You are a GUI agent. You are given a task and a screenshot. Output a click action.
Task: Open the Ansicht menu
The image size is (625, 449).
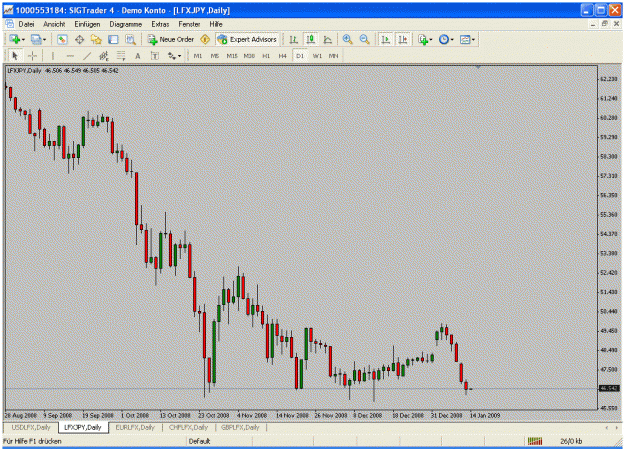(54, 24)
